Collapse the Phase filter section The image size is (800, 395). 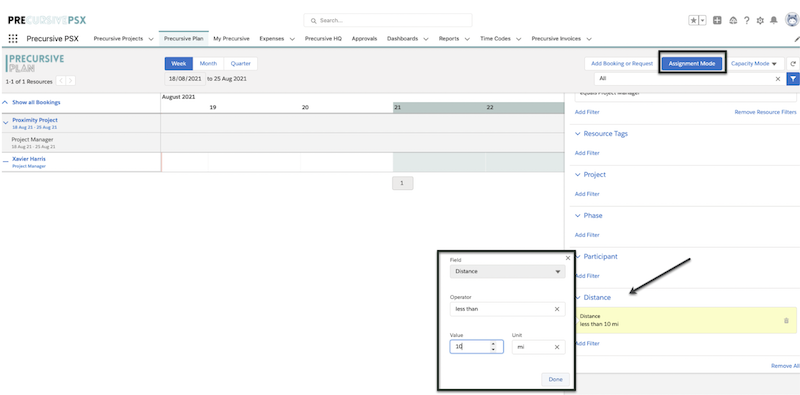[578, 215]
